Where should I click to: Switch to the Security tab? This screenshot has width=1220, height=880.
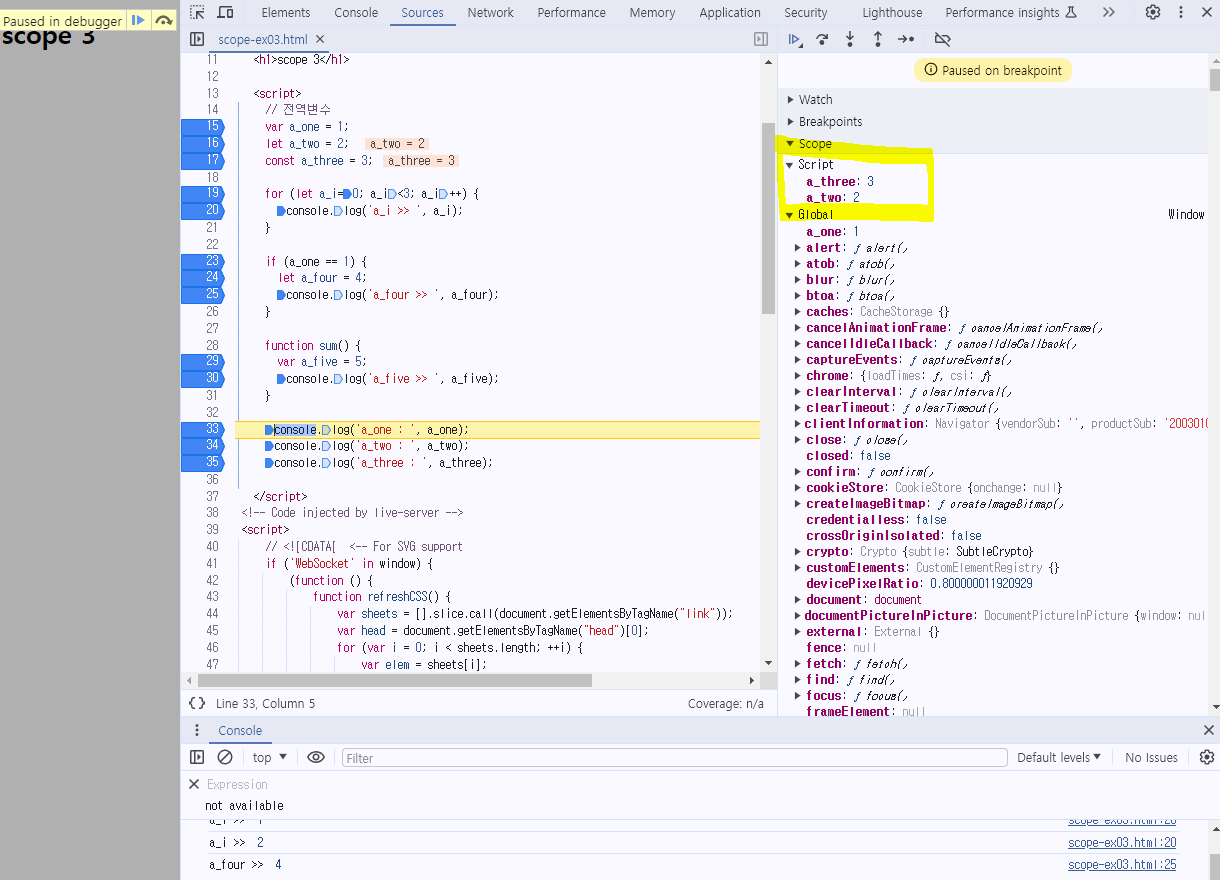805,12
